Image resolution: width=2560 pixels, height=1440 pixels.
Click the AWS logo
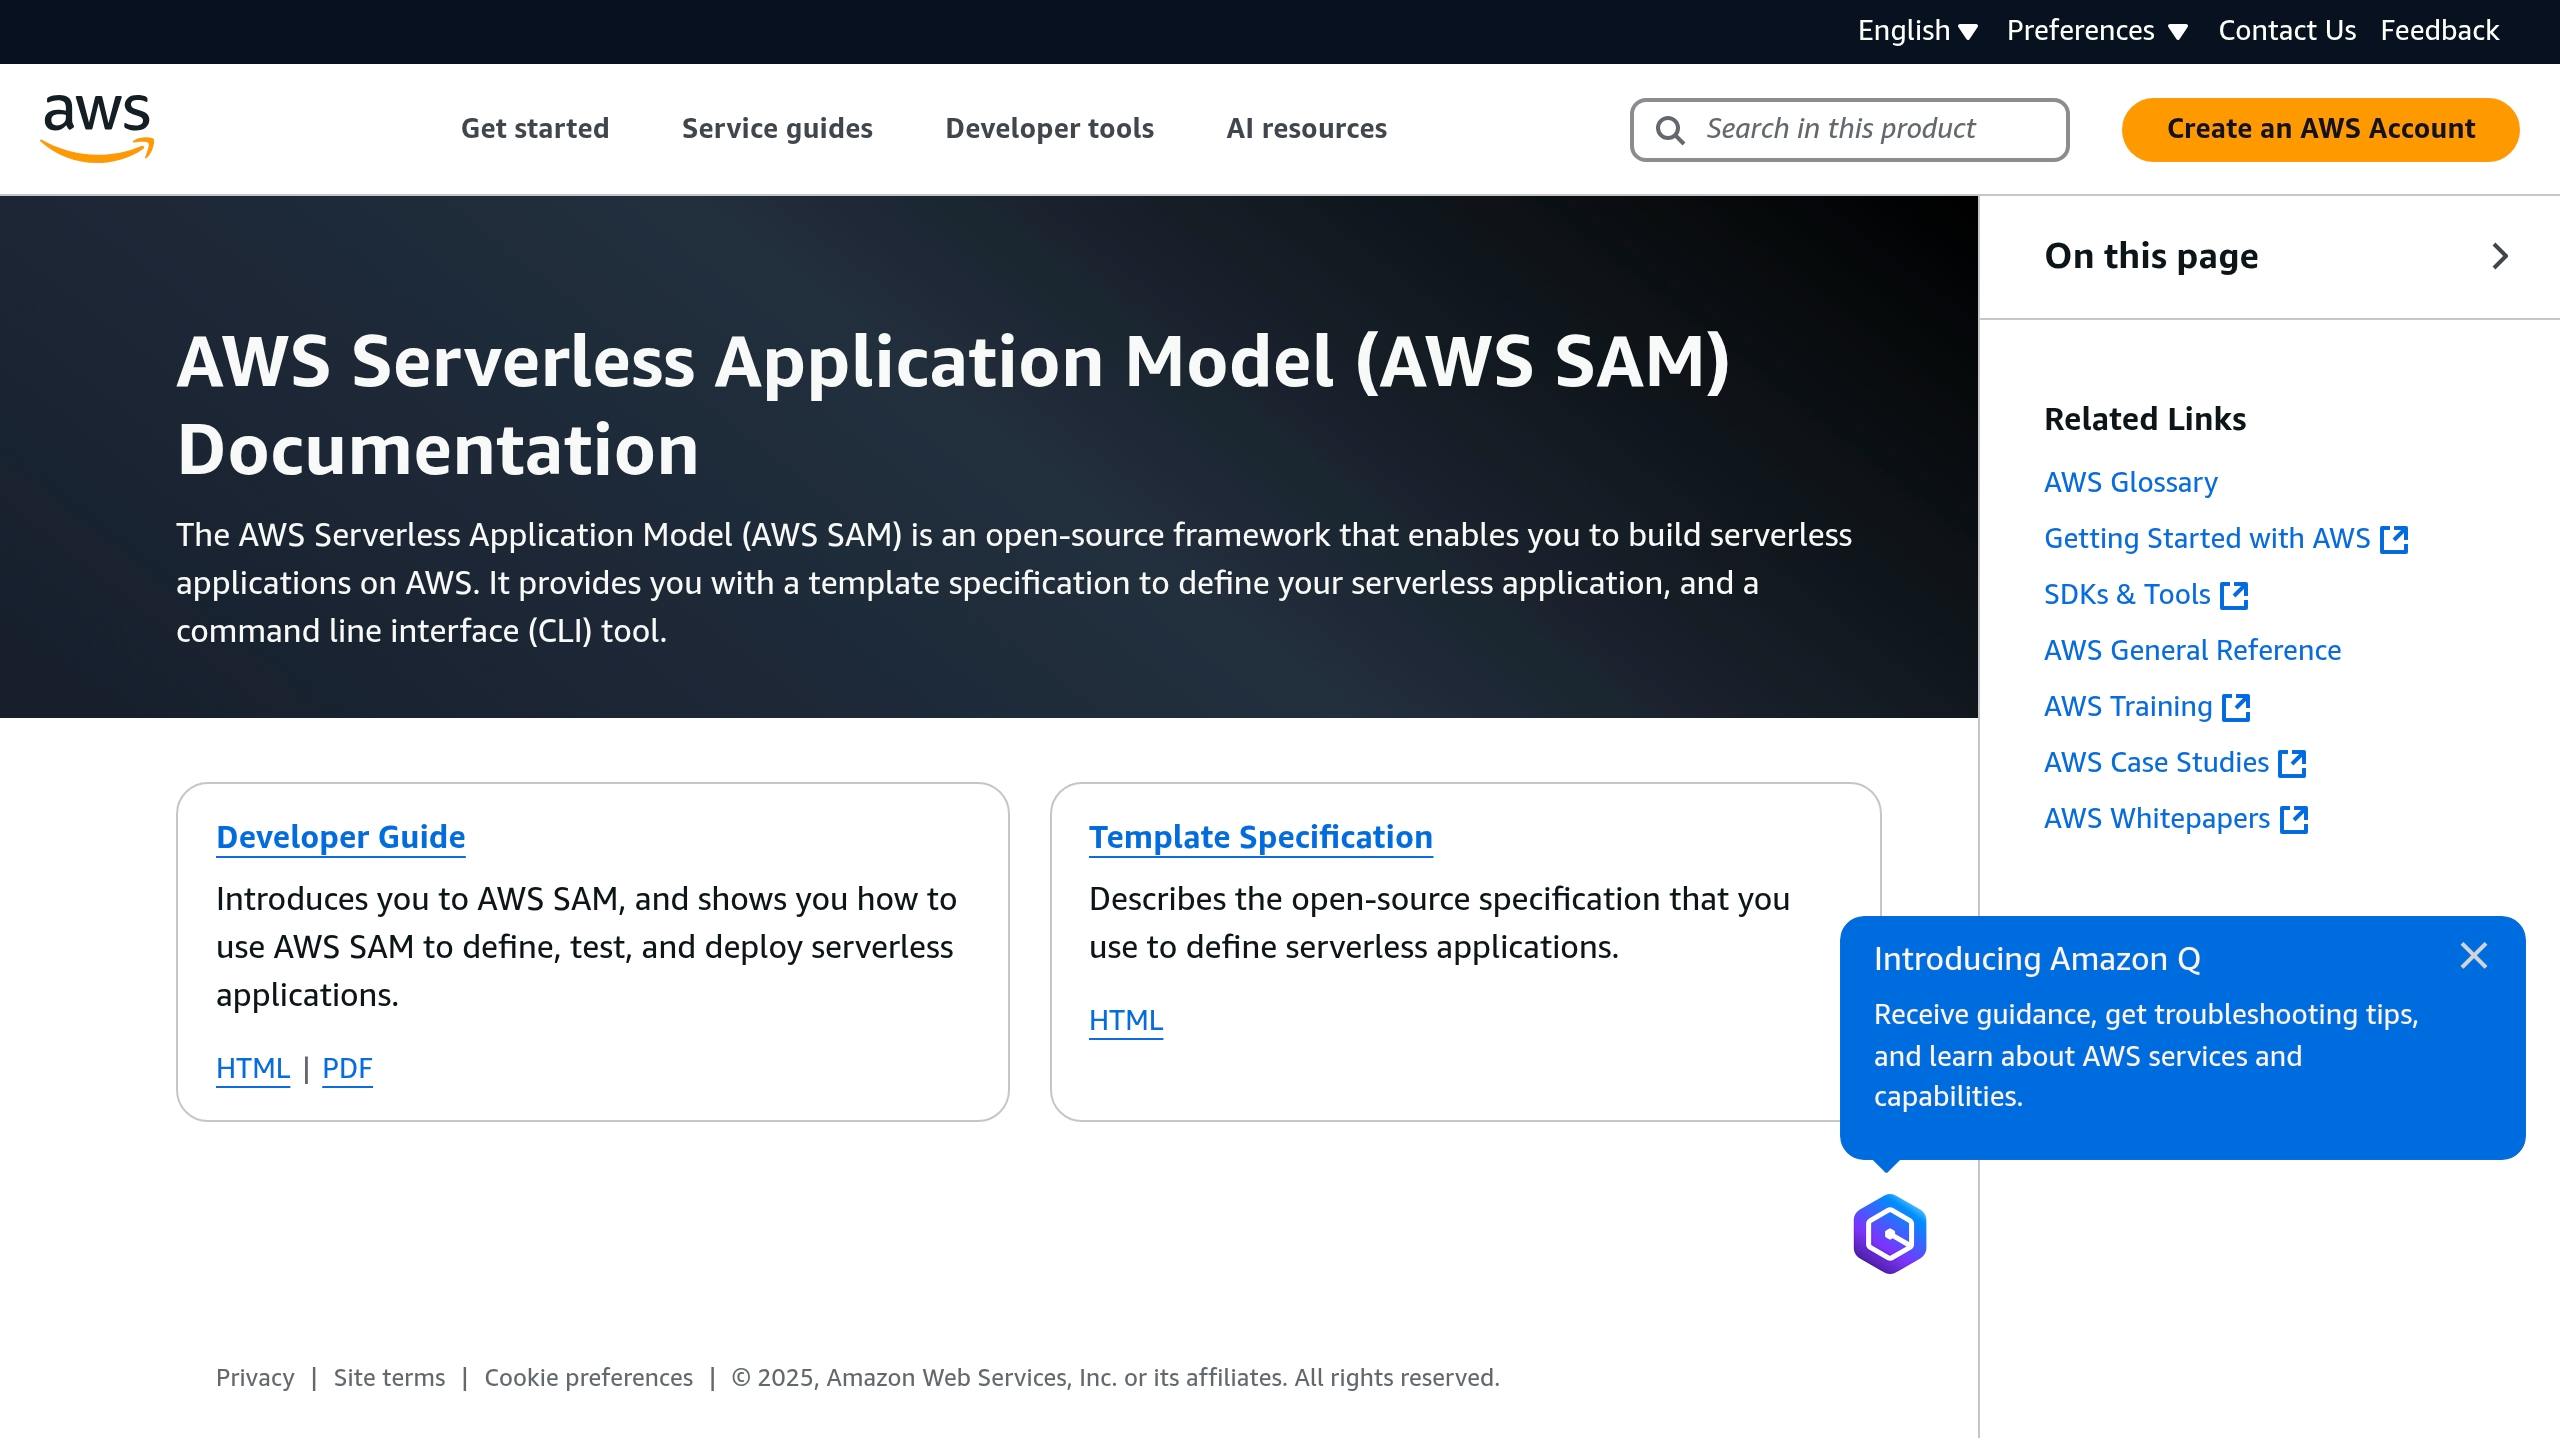tap(97, 128)
